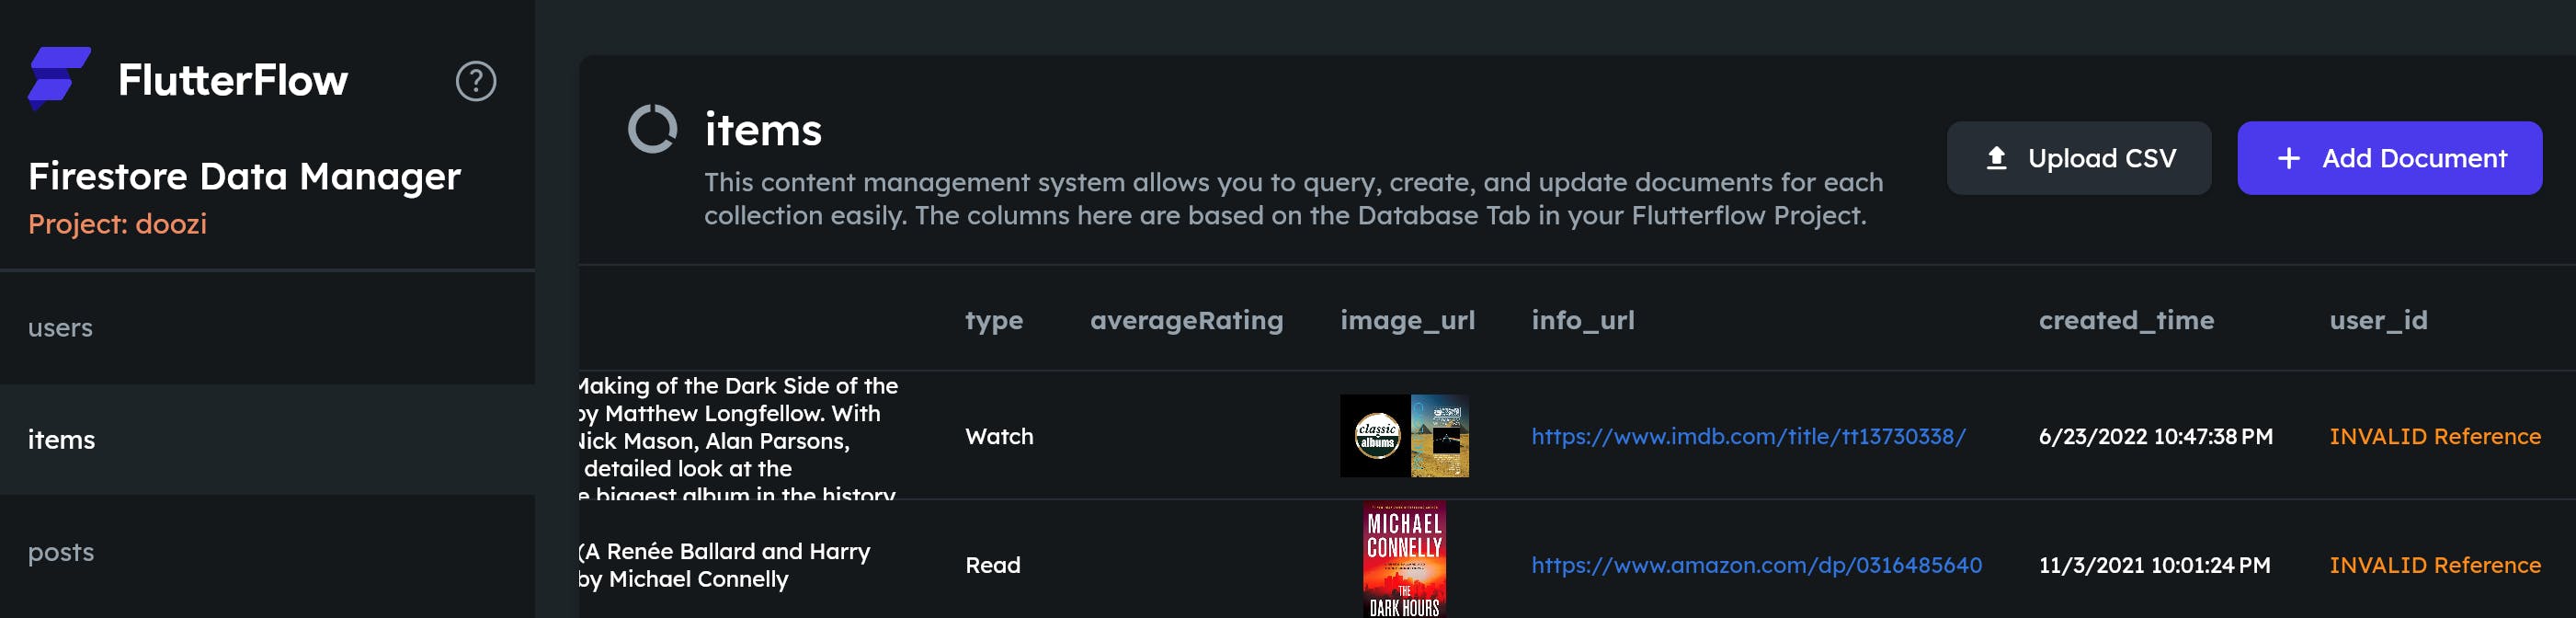Click the Add Document button
2576x618 pixels.
pos(2389,158)
